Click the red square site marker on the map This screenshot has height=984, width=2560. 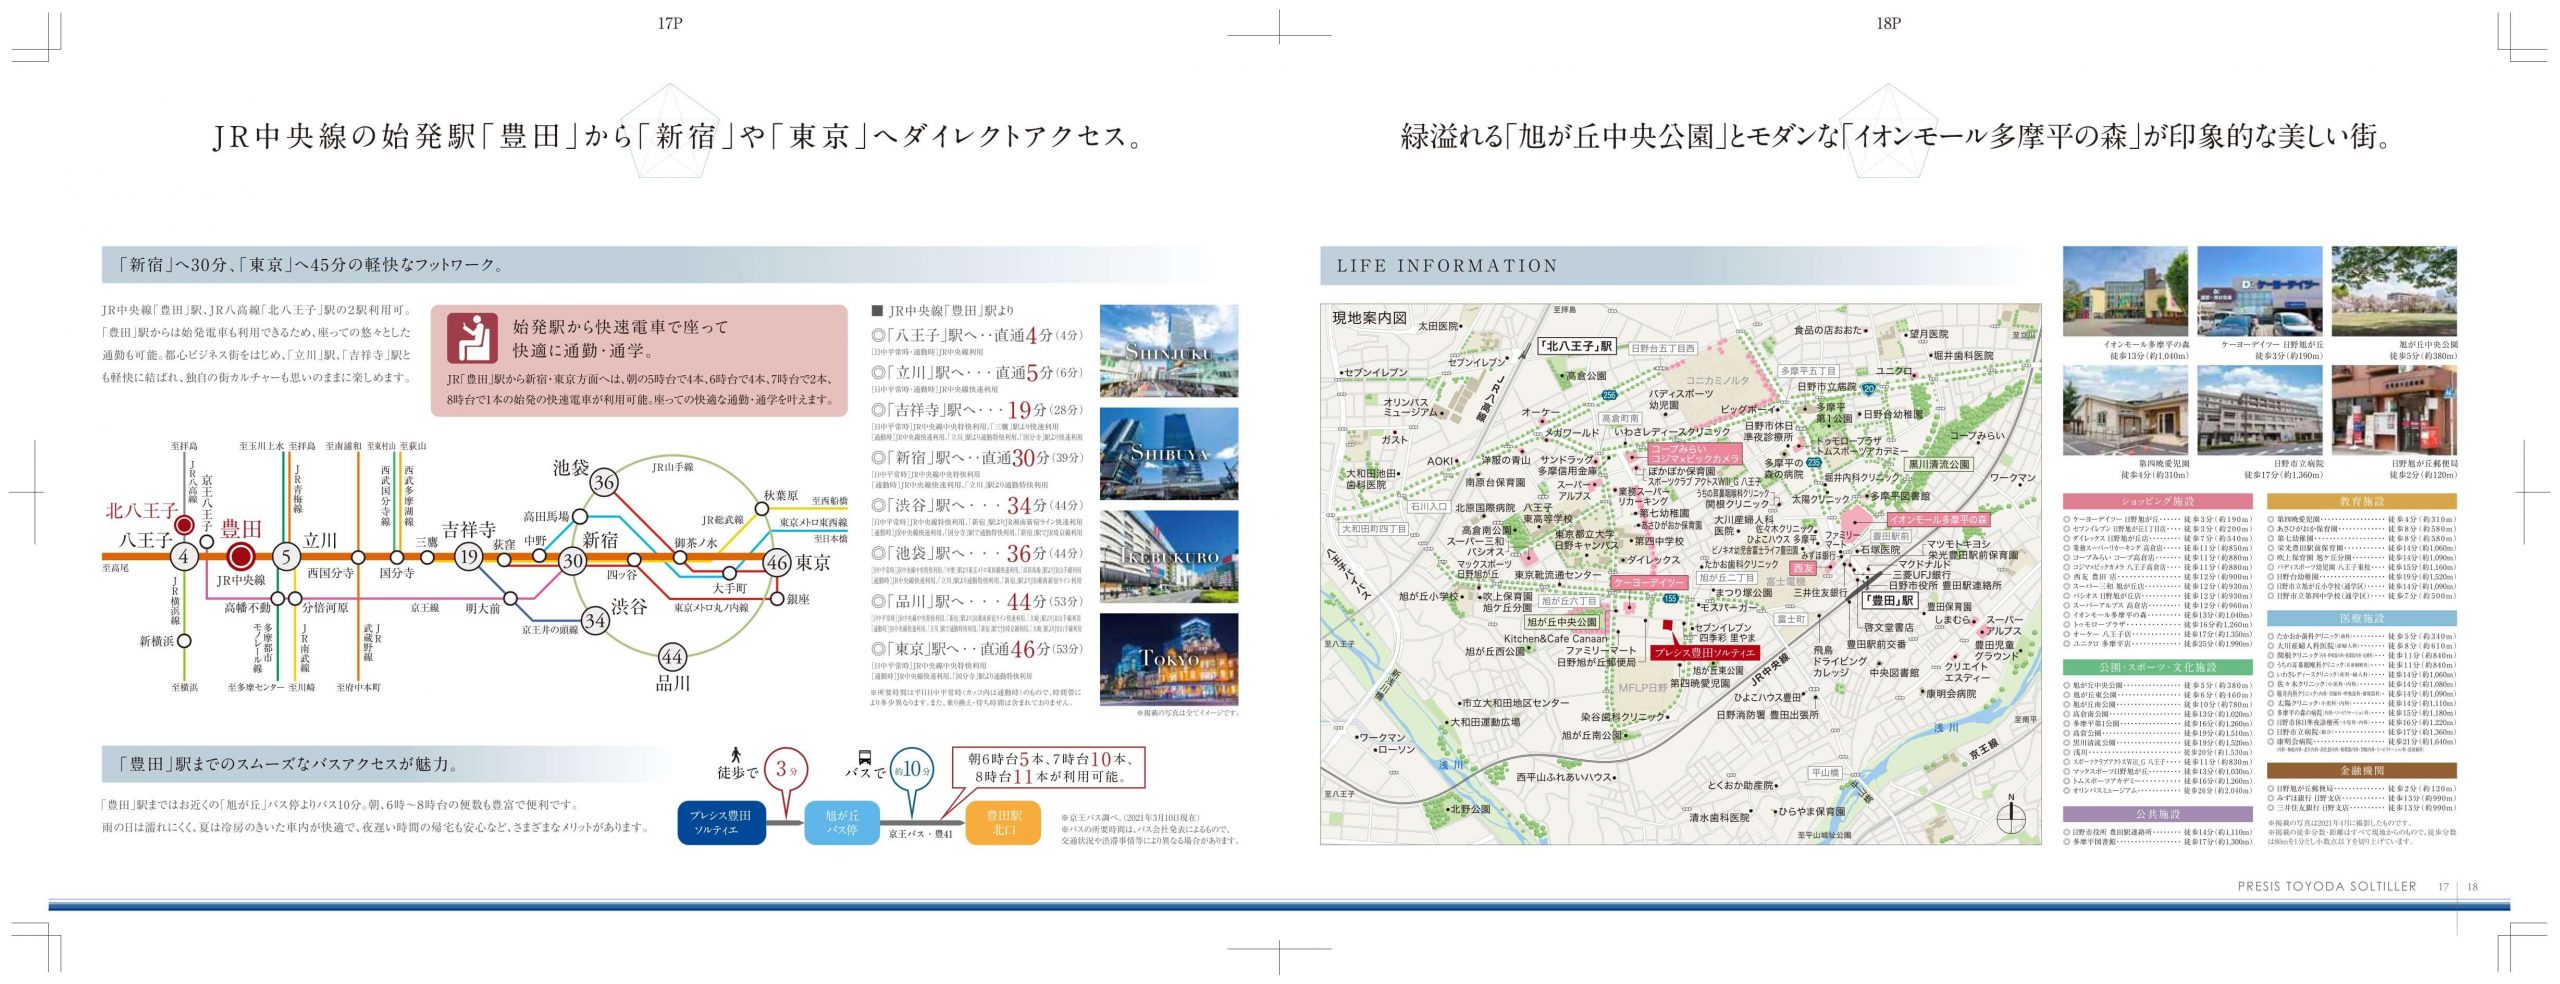coord(1666,627)
